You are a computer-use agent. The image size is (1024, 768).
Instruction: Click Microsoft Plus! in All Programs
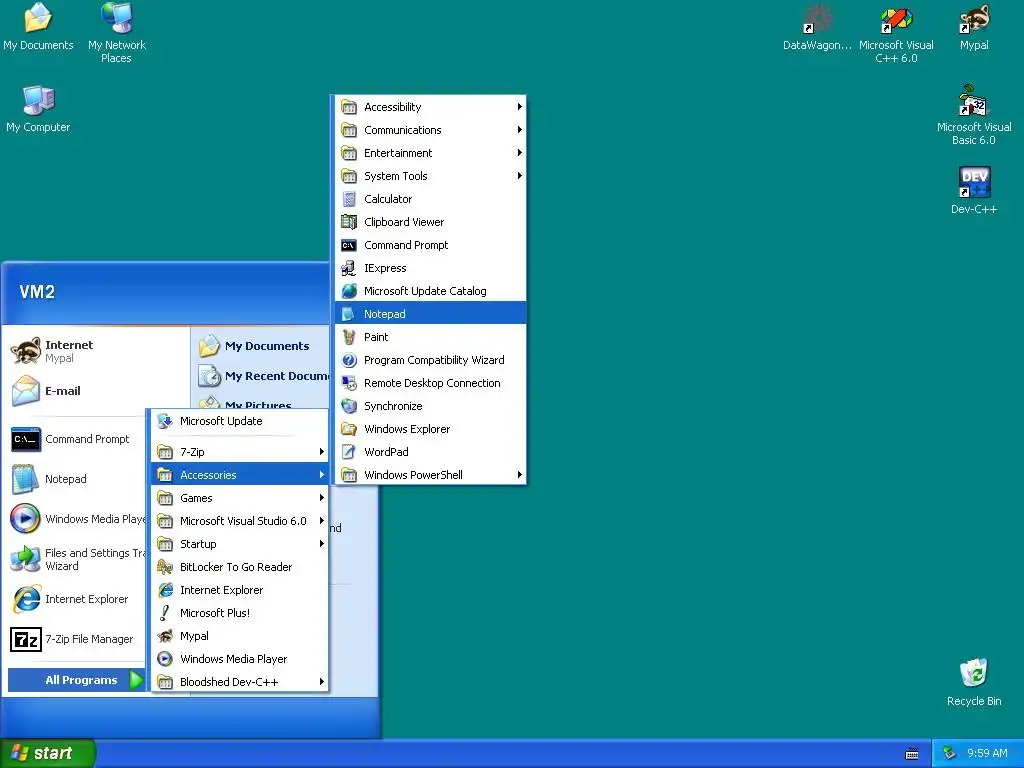[240, 613]
